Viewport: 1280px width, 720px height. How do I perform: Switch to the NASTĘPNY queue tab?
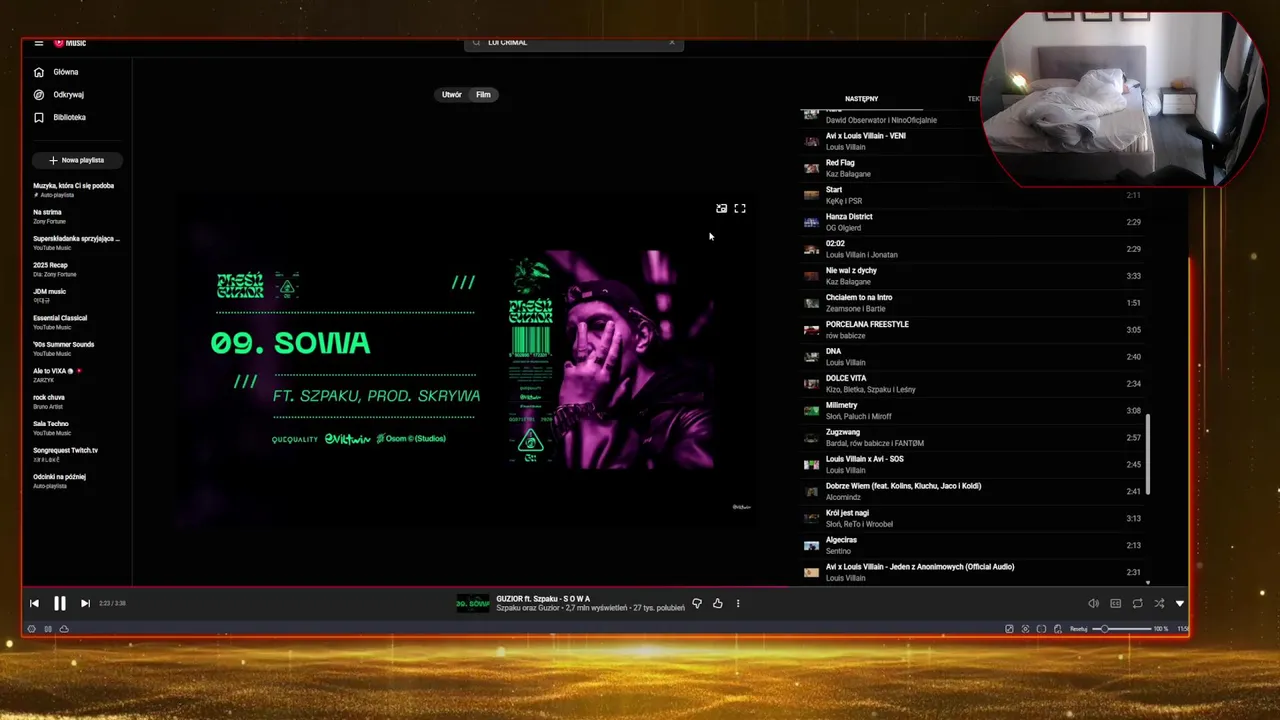861,99
